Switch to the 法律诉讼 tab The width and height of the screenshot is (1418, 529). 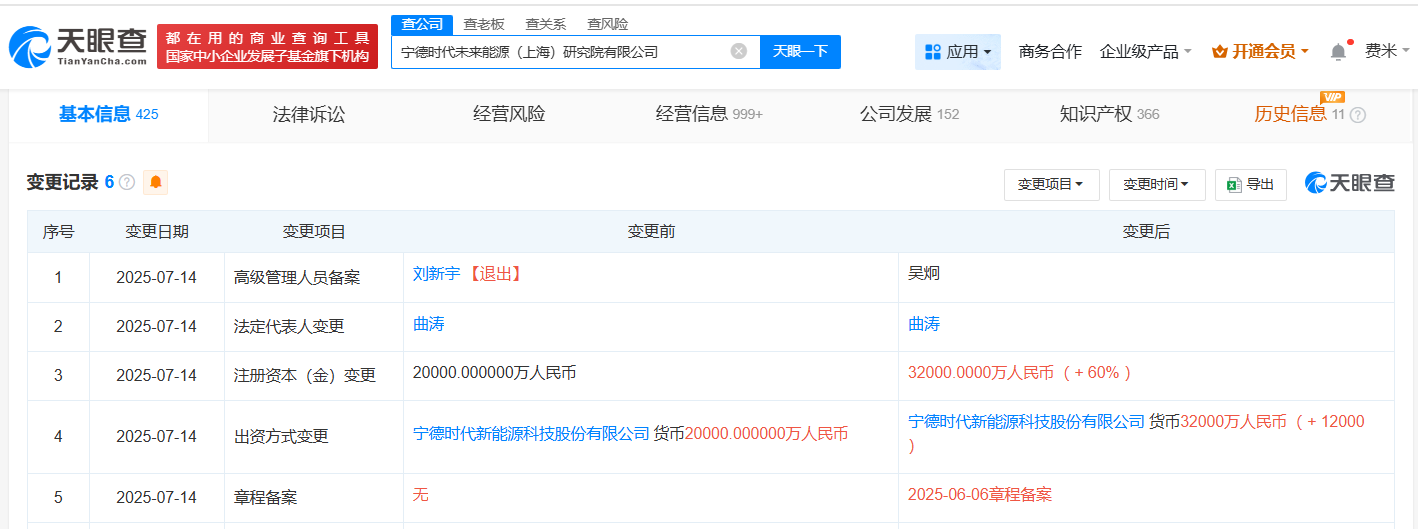[x=309, y=114]
